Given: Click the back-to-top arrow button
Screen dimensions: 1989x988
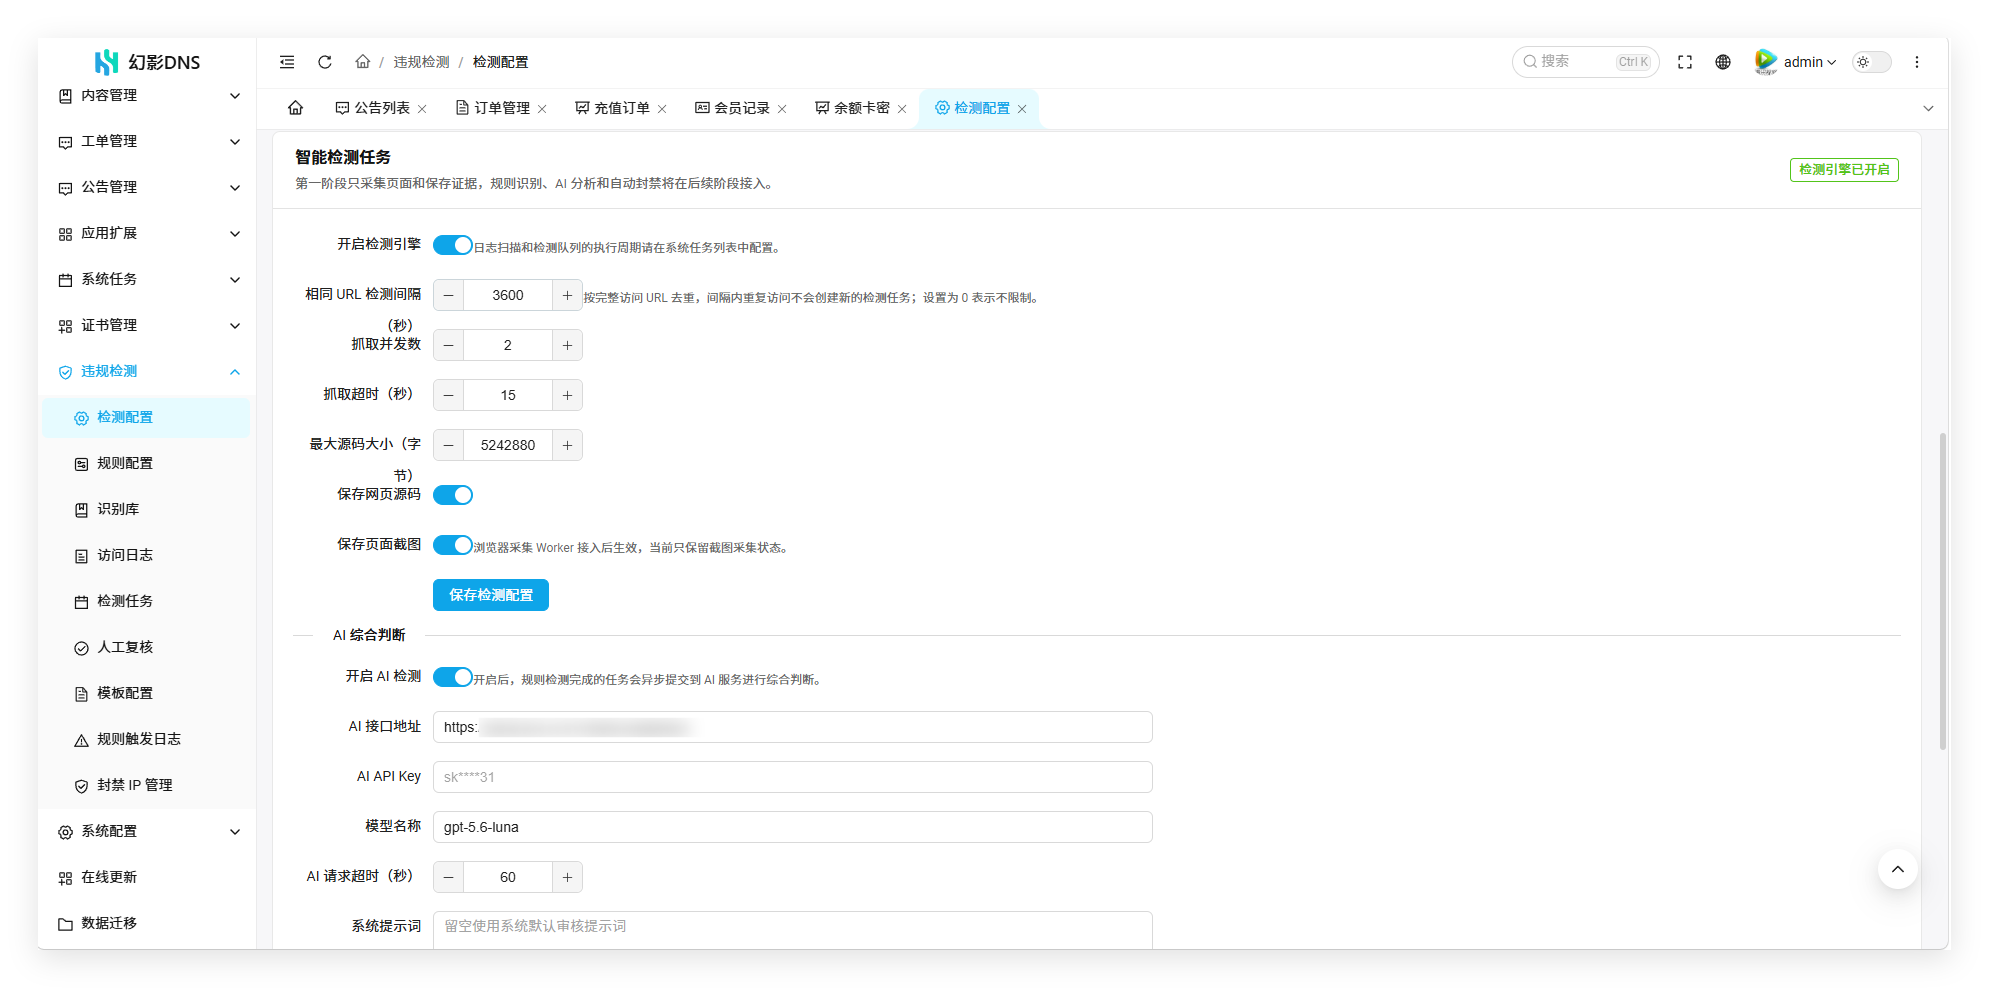Looking at the screenshot, I should tap(1897, 869).
